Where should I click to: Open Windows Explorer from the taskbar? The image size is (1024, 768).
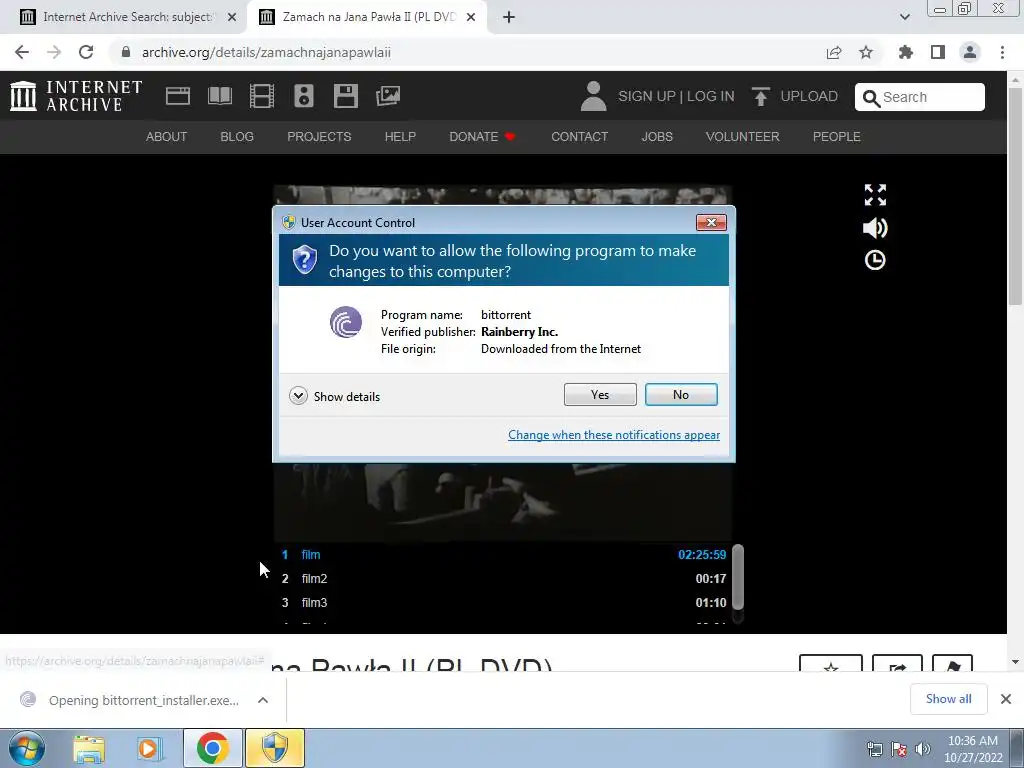pos(89,748)
